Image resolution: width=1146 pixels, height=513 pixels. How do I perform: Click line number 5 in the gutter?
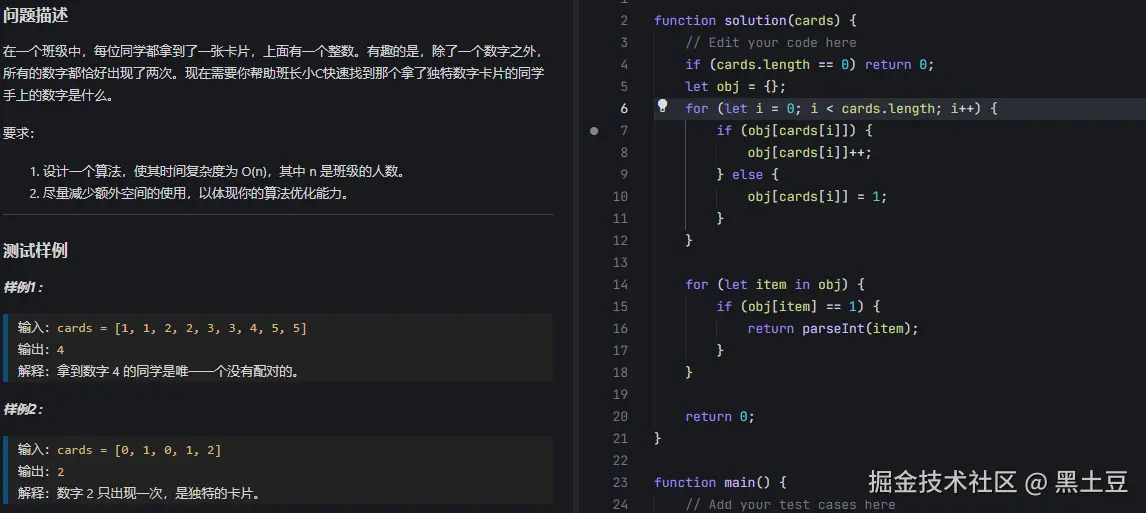pyautogui.click(x=623, y=86)
